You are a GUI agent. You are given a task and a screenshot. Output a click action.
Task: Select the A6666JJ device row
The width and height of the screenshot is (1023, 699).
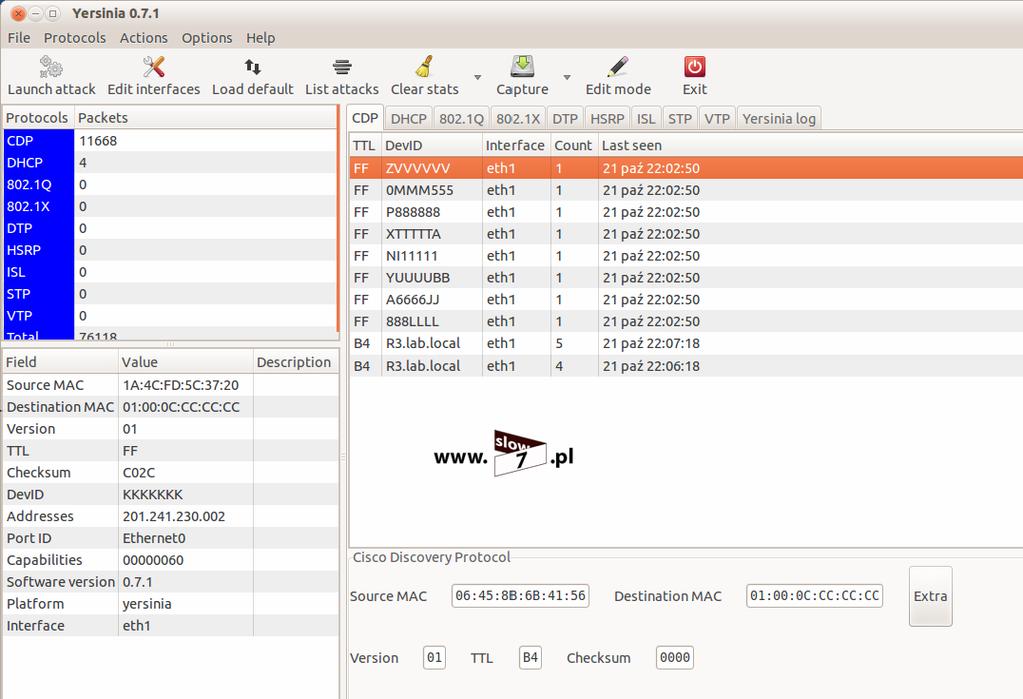pyautogui.click(x=686, y=300)
